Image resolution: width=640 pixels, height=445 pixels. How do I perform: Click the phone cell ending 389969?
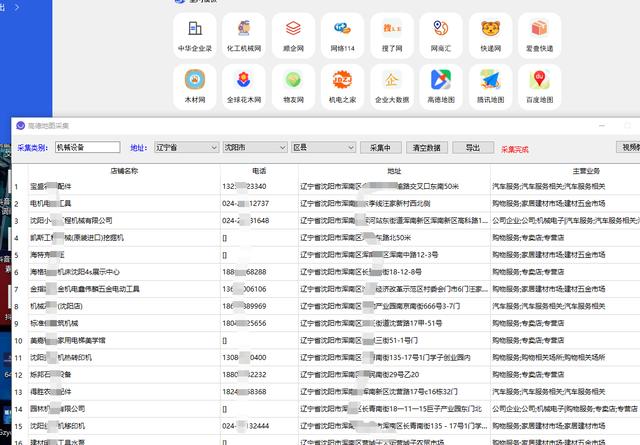coord(244,306)
